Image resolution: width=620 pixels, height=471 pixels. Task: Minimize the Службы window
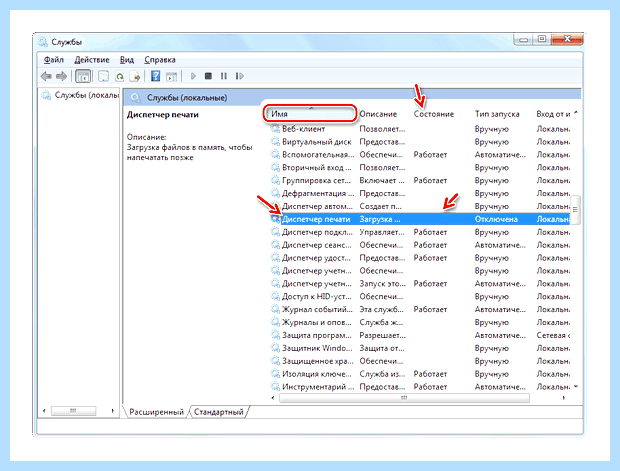pos(523,39)
